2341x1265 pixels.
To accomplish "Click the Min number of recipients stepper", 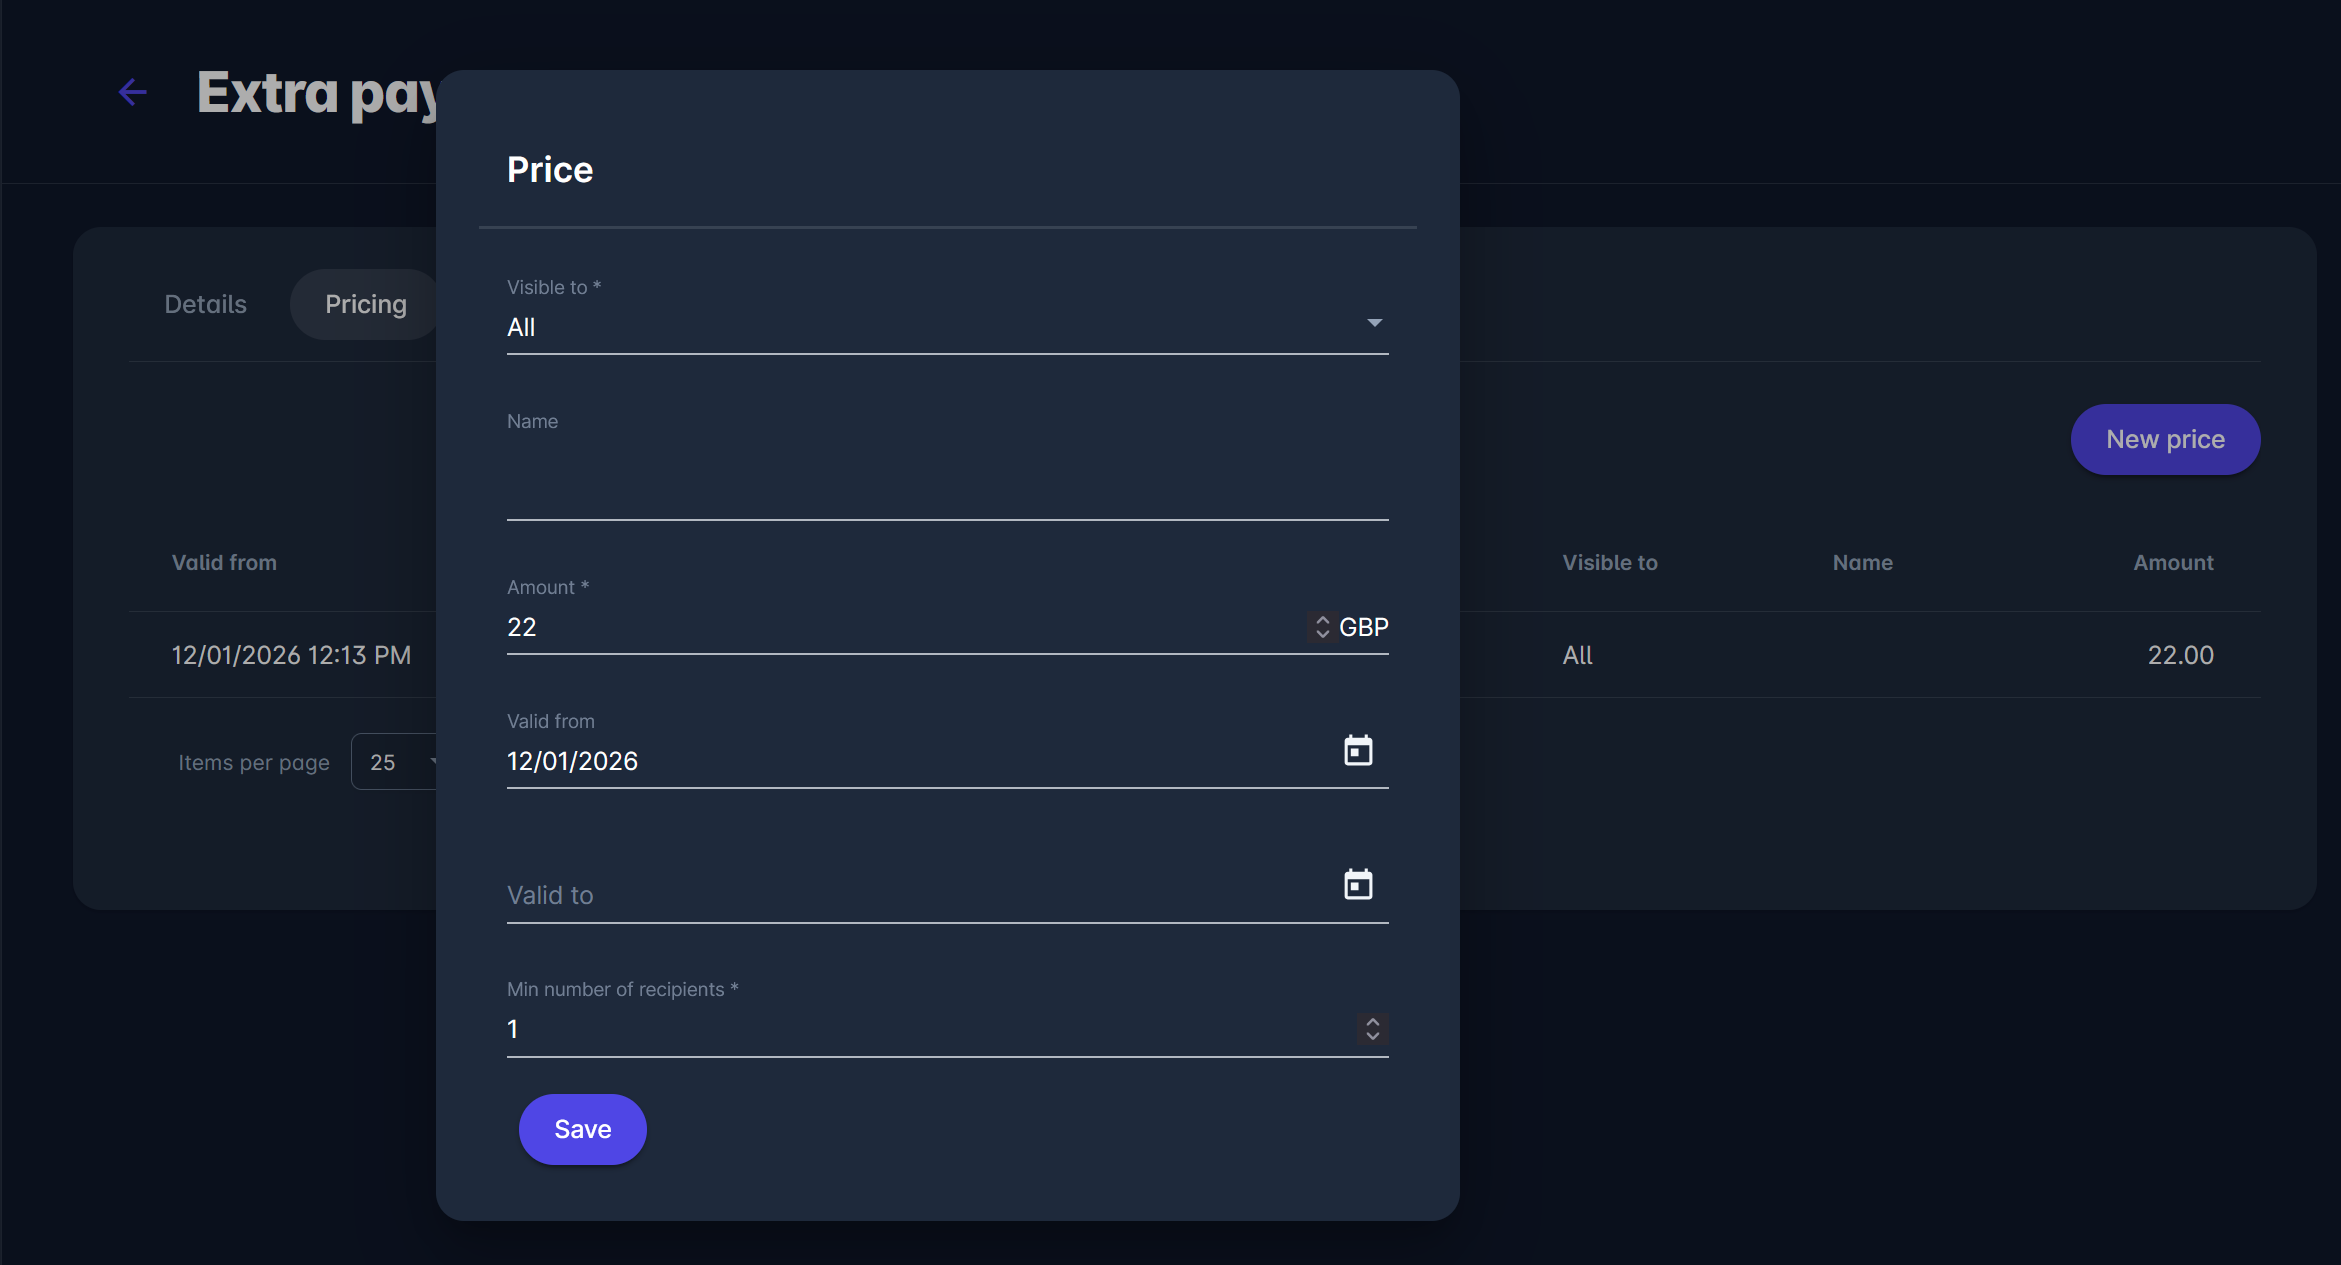I will point(1372,1029).
